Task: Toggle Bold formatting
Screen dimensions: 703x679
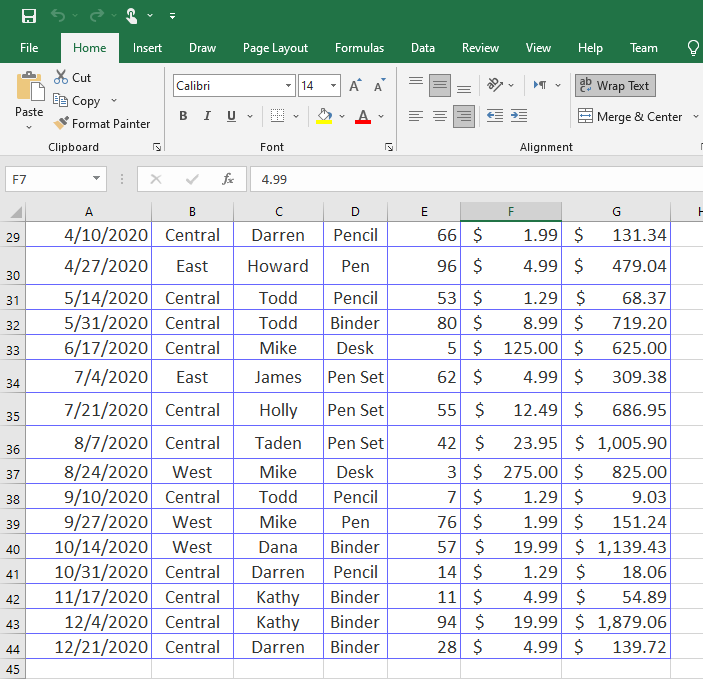Action: click(183, 116)
